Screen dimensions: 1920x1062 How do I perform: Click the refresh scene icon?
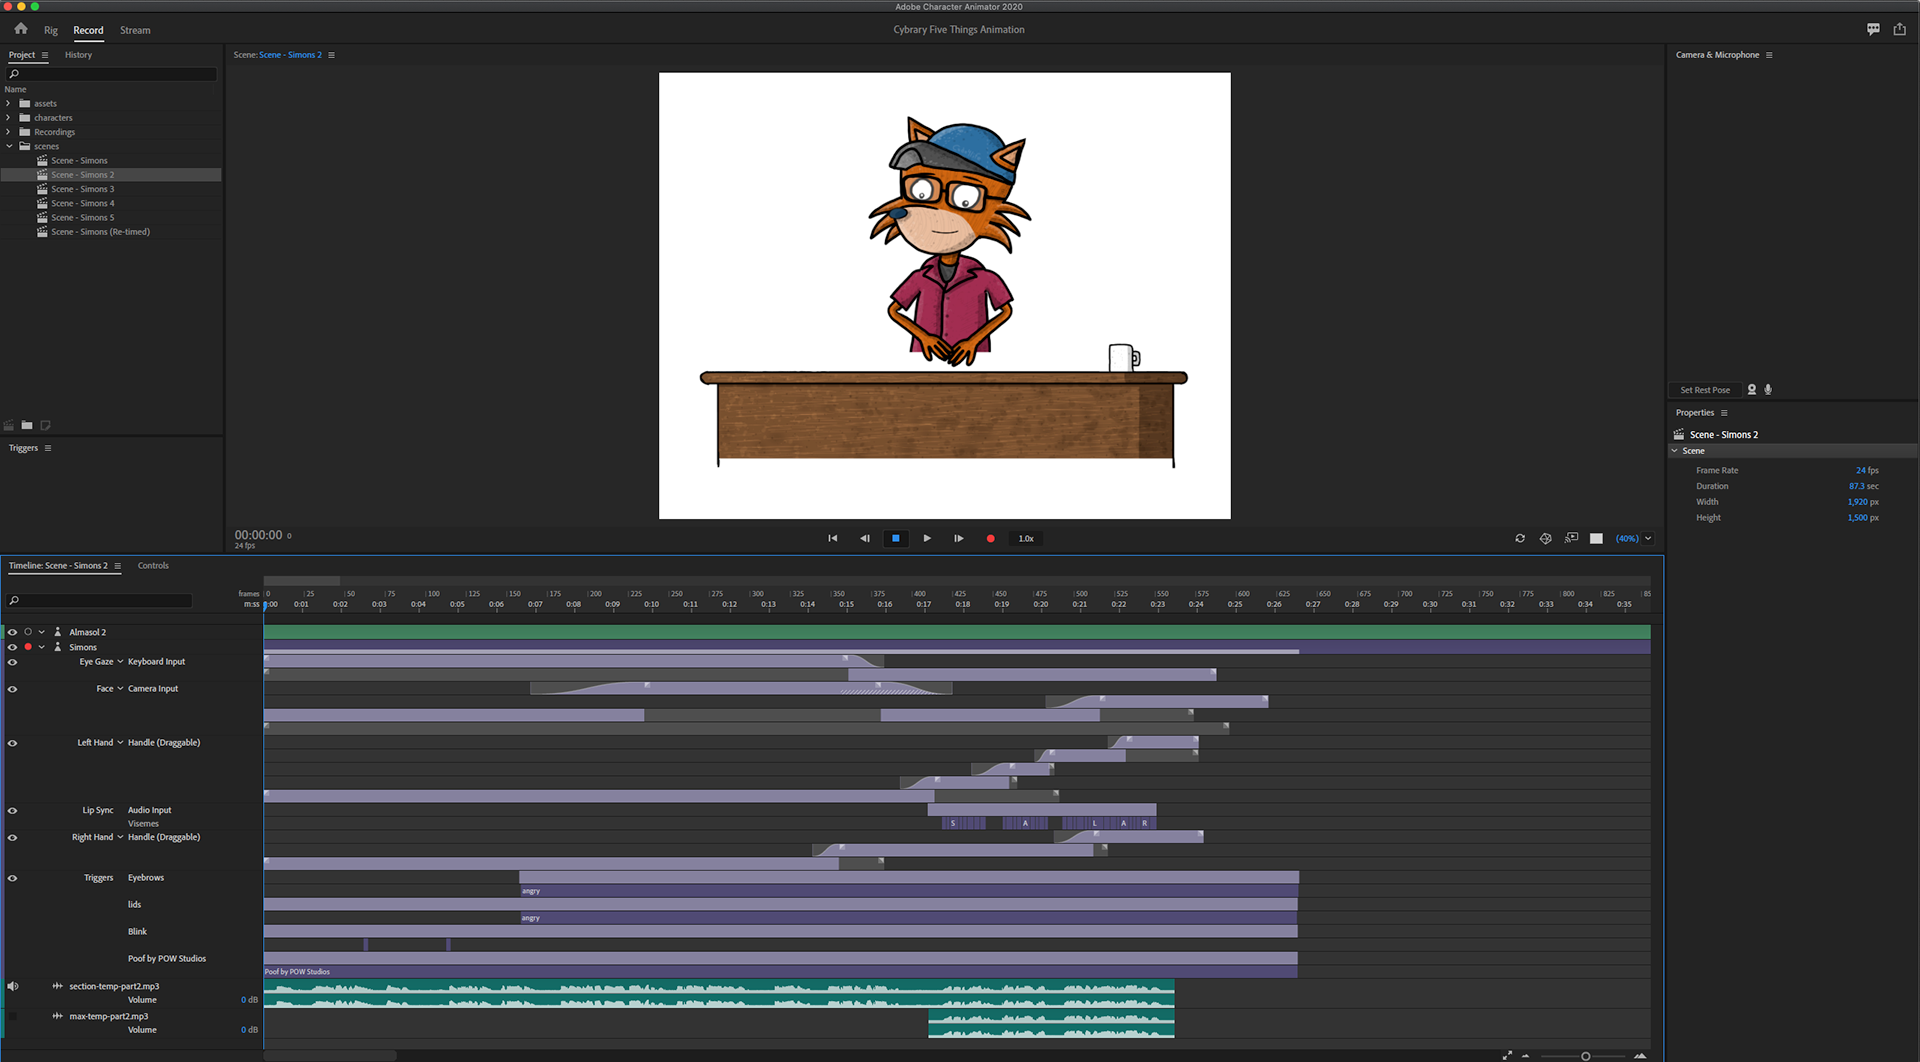coord(1520,538)
